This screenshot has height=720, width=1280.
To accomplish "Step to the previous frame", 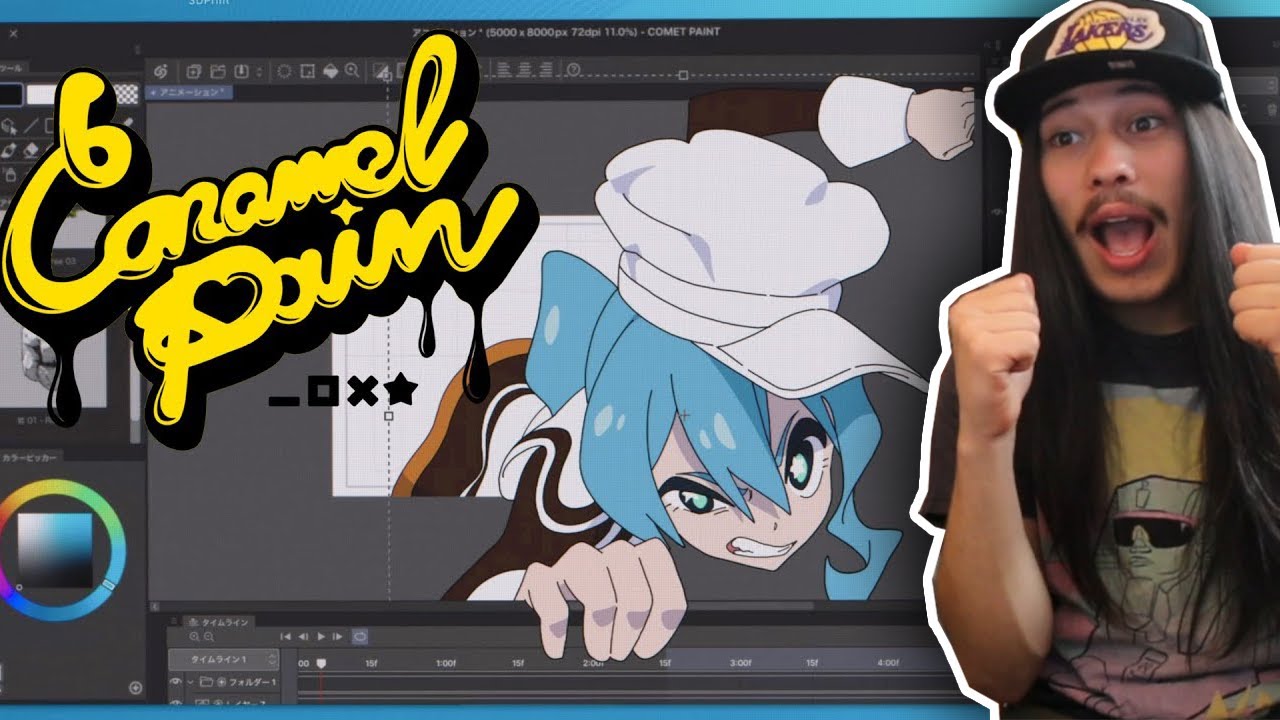I will [x=303, y=636].
